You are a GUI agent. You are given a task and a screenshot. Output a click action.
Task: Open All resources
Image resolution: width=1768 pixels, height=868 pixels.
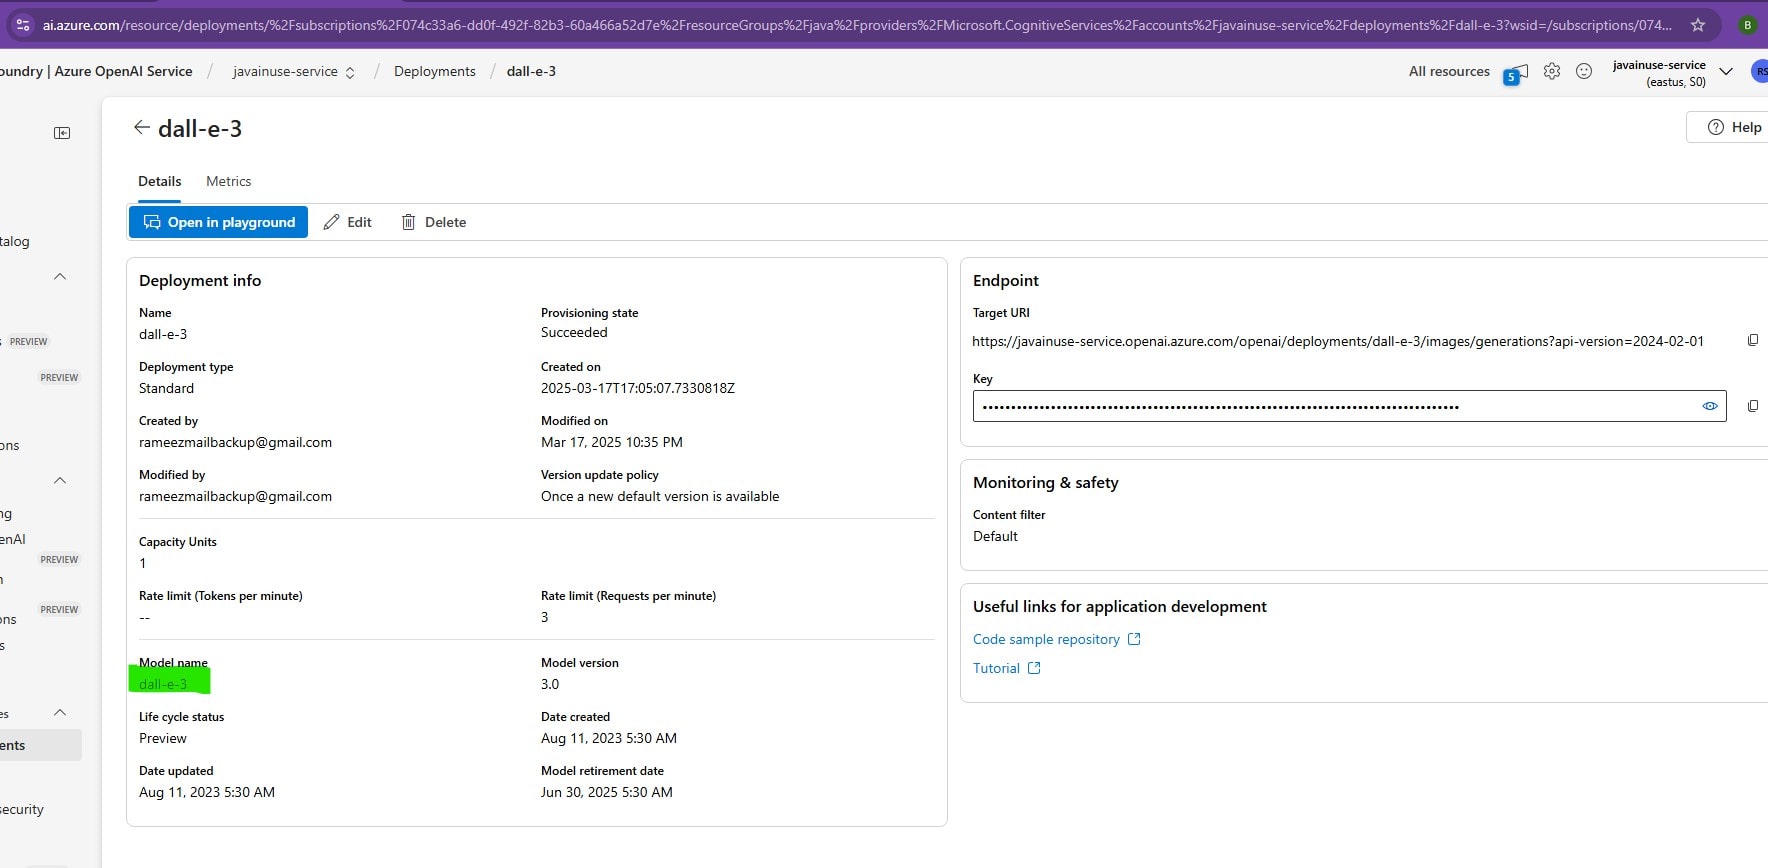tap(1449, 71)
